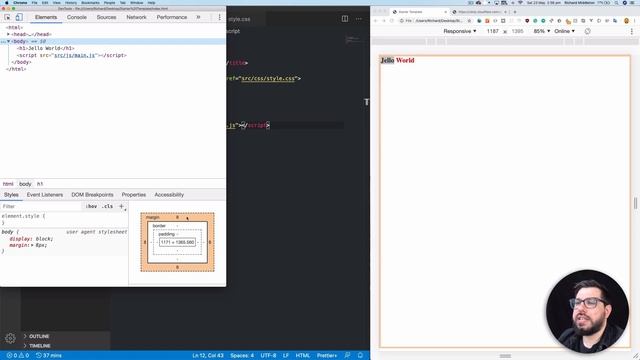Image resolution: width=640 pixels, height=360 pixels.
Task: Open new browser tab plus button
Action: tap(514, 12)
